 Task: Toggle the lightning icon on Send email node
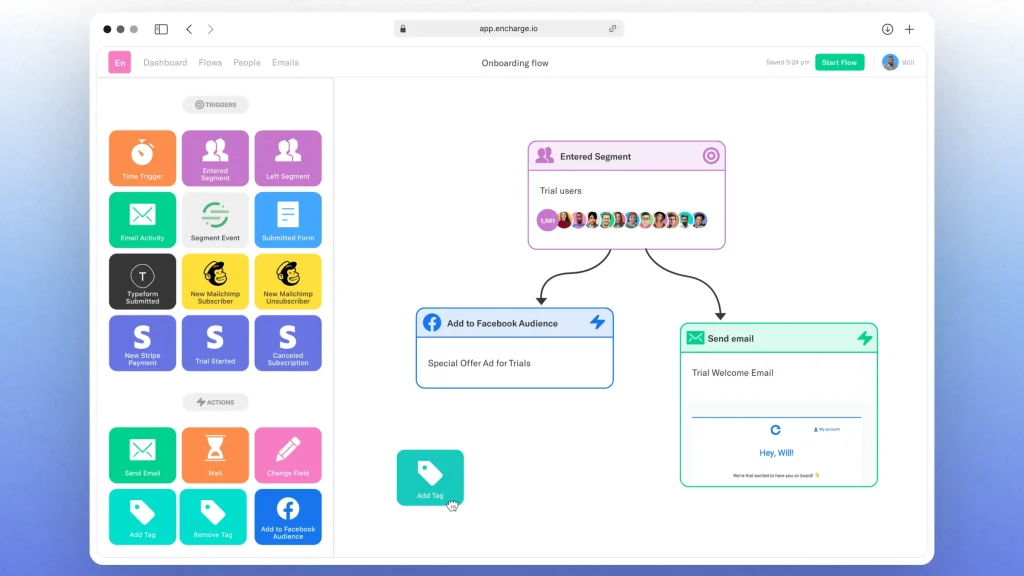point(866,338)
